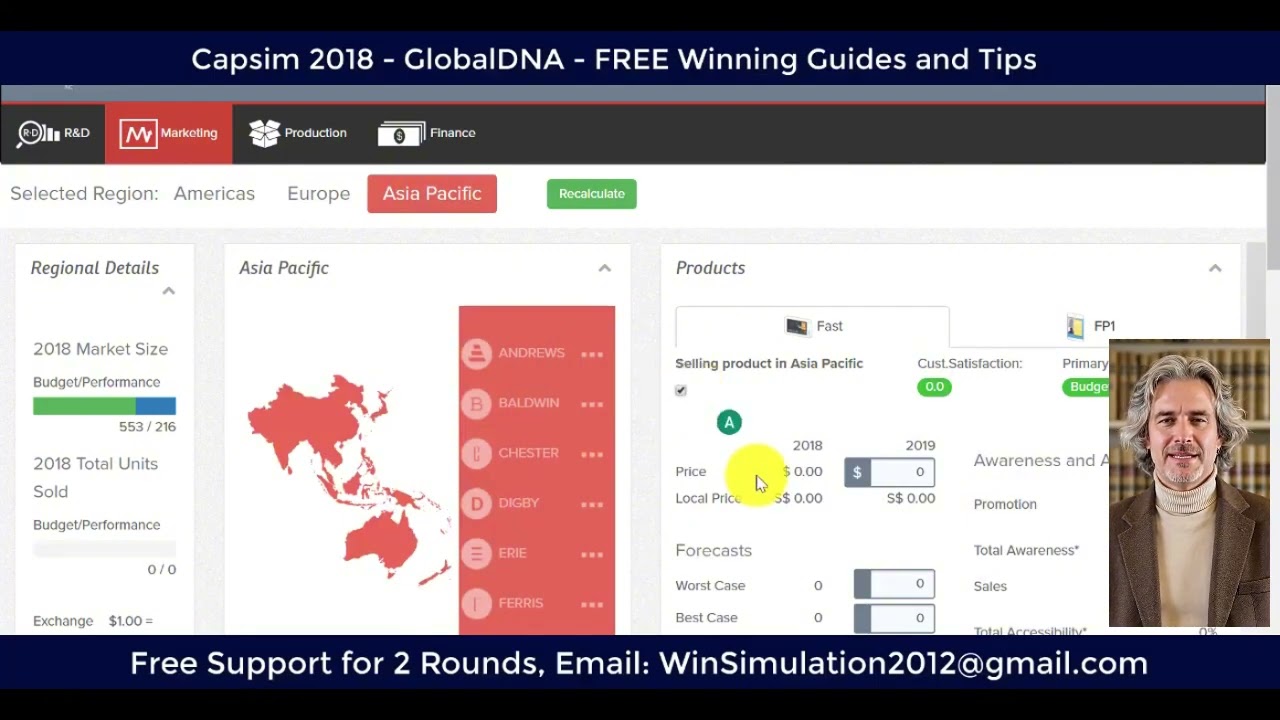Click the Ferris team icon

coord(477,603)
